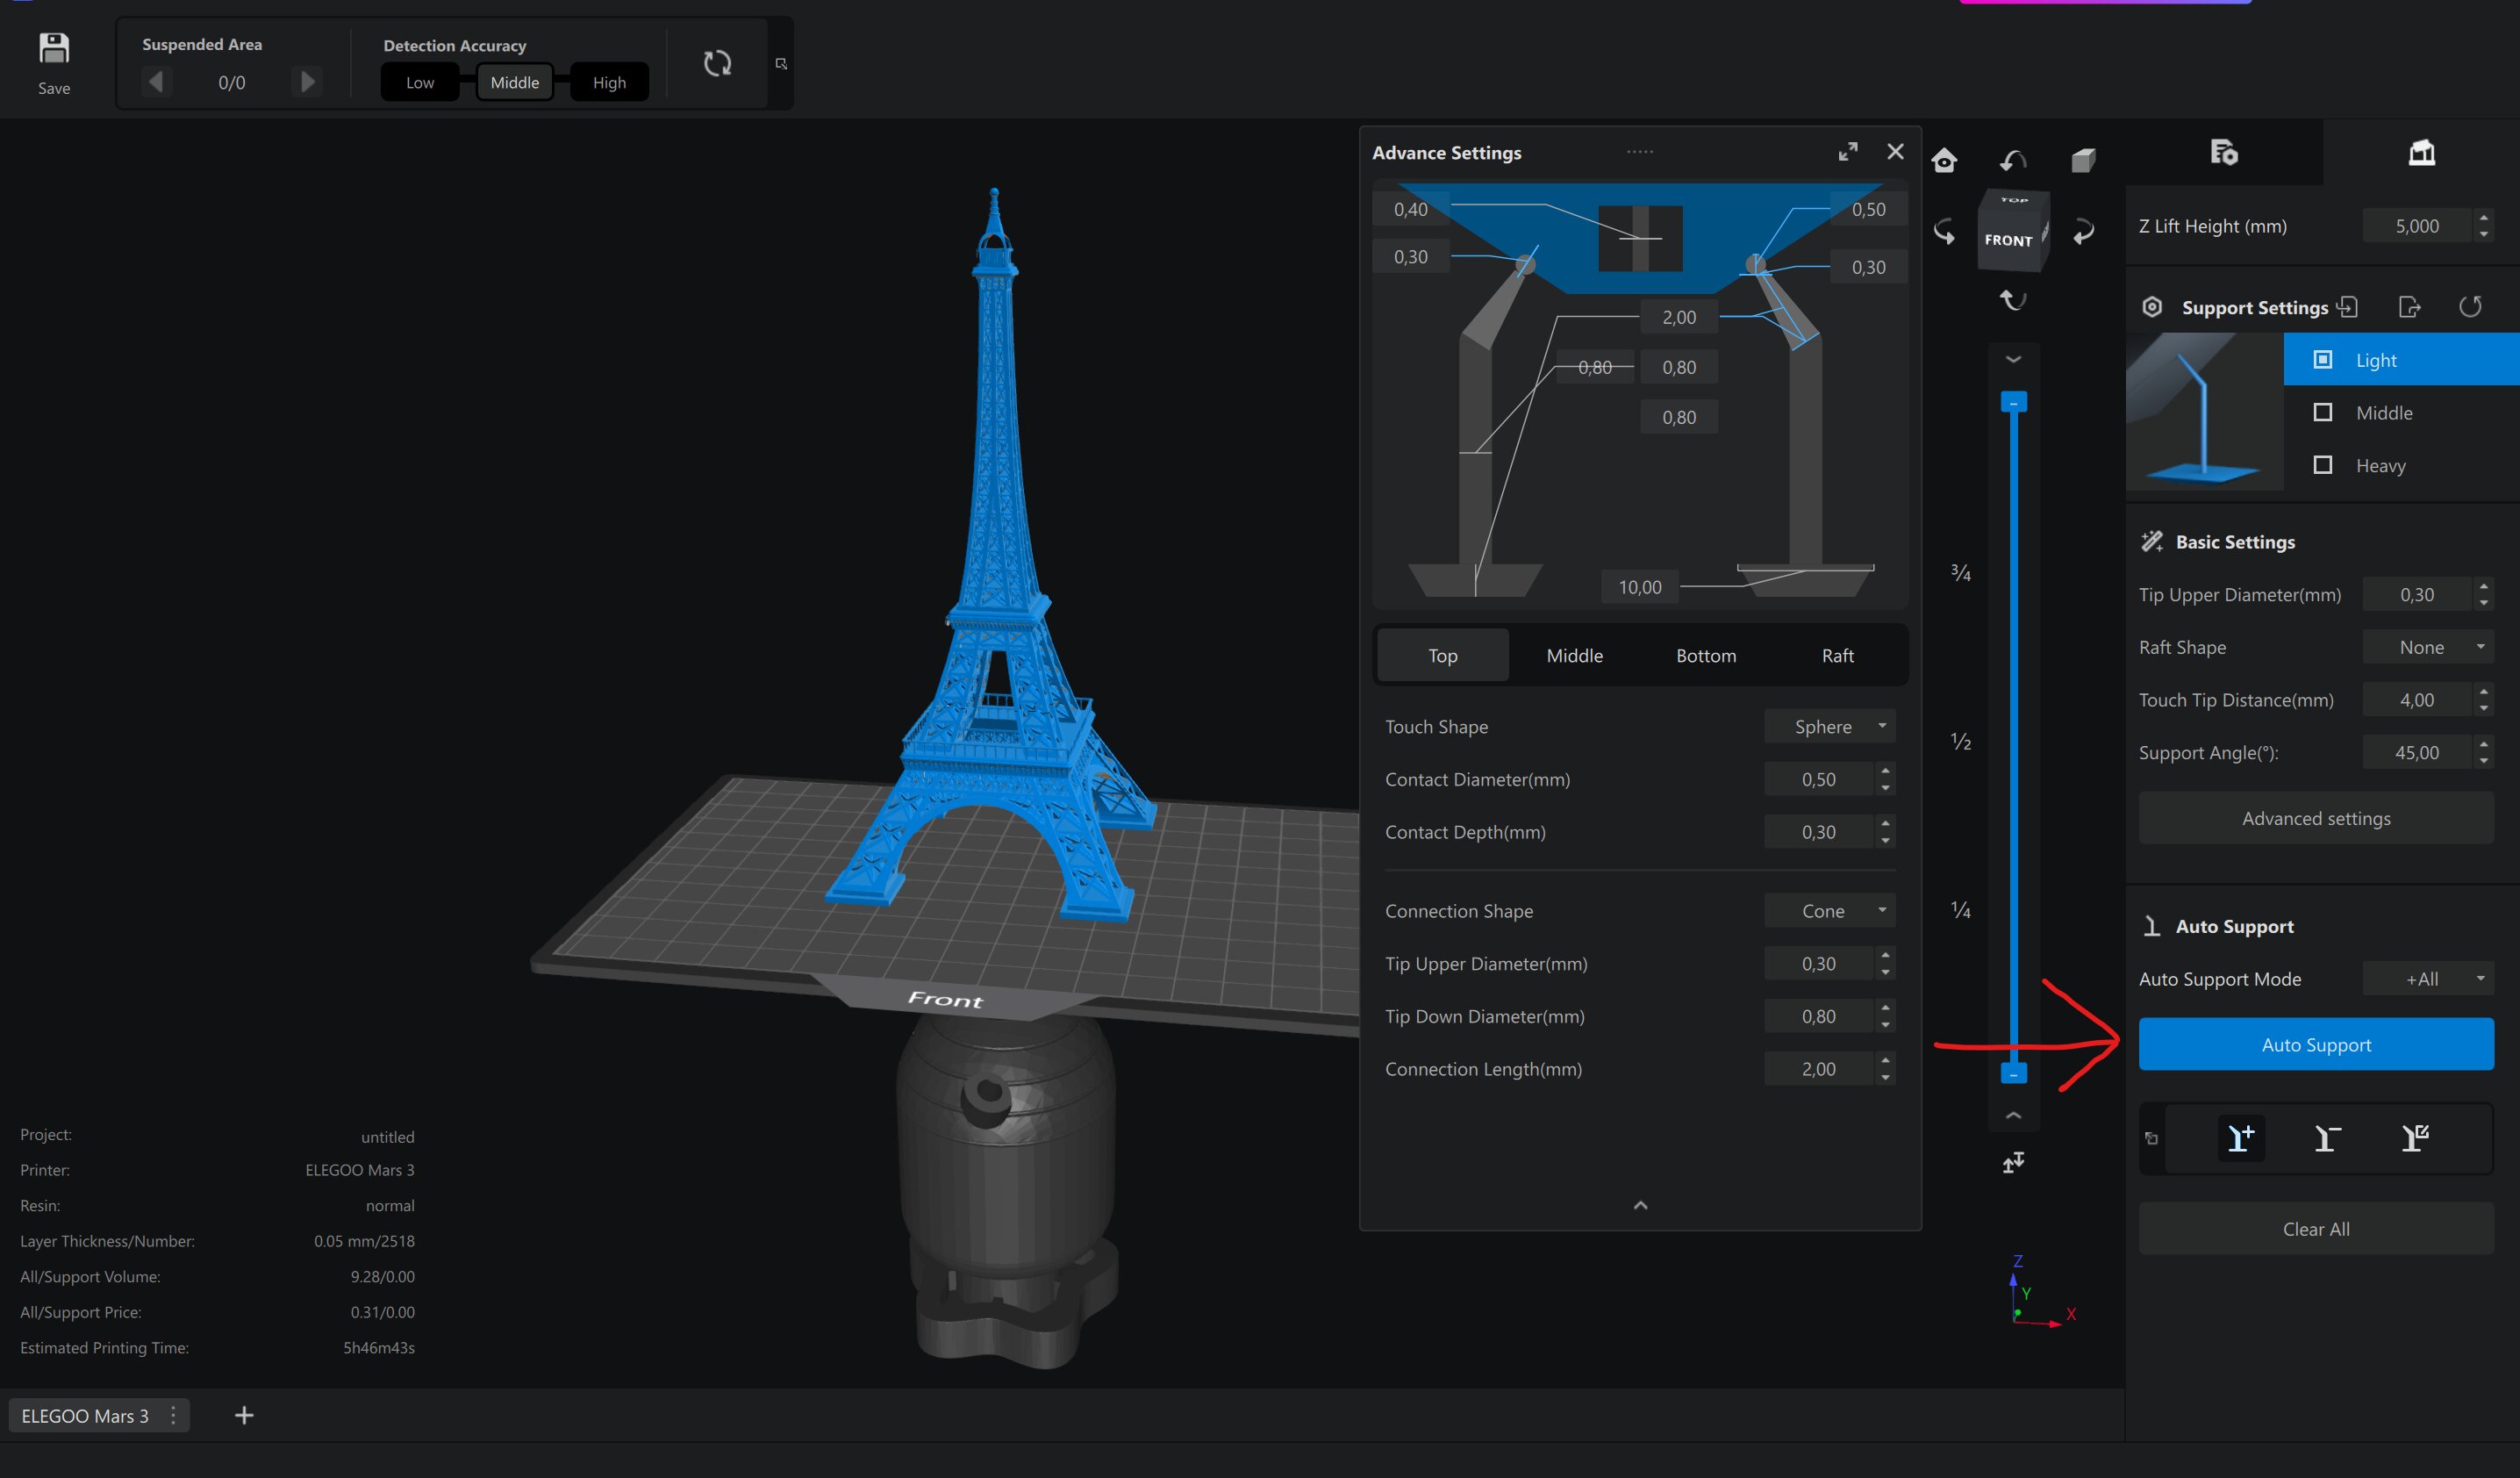
Task: Increase Z Lift Height value
Action: [2484, 217]
